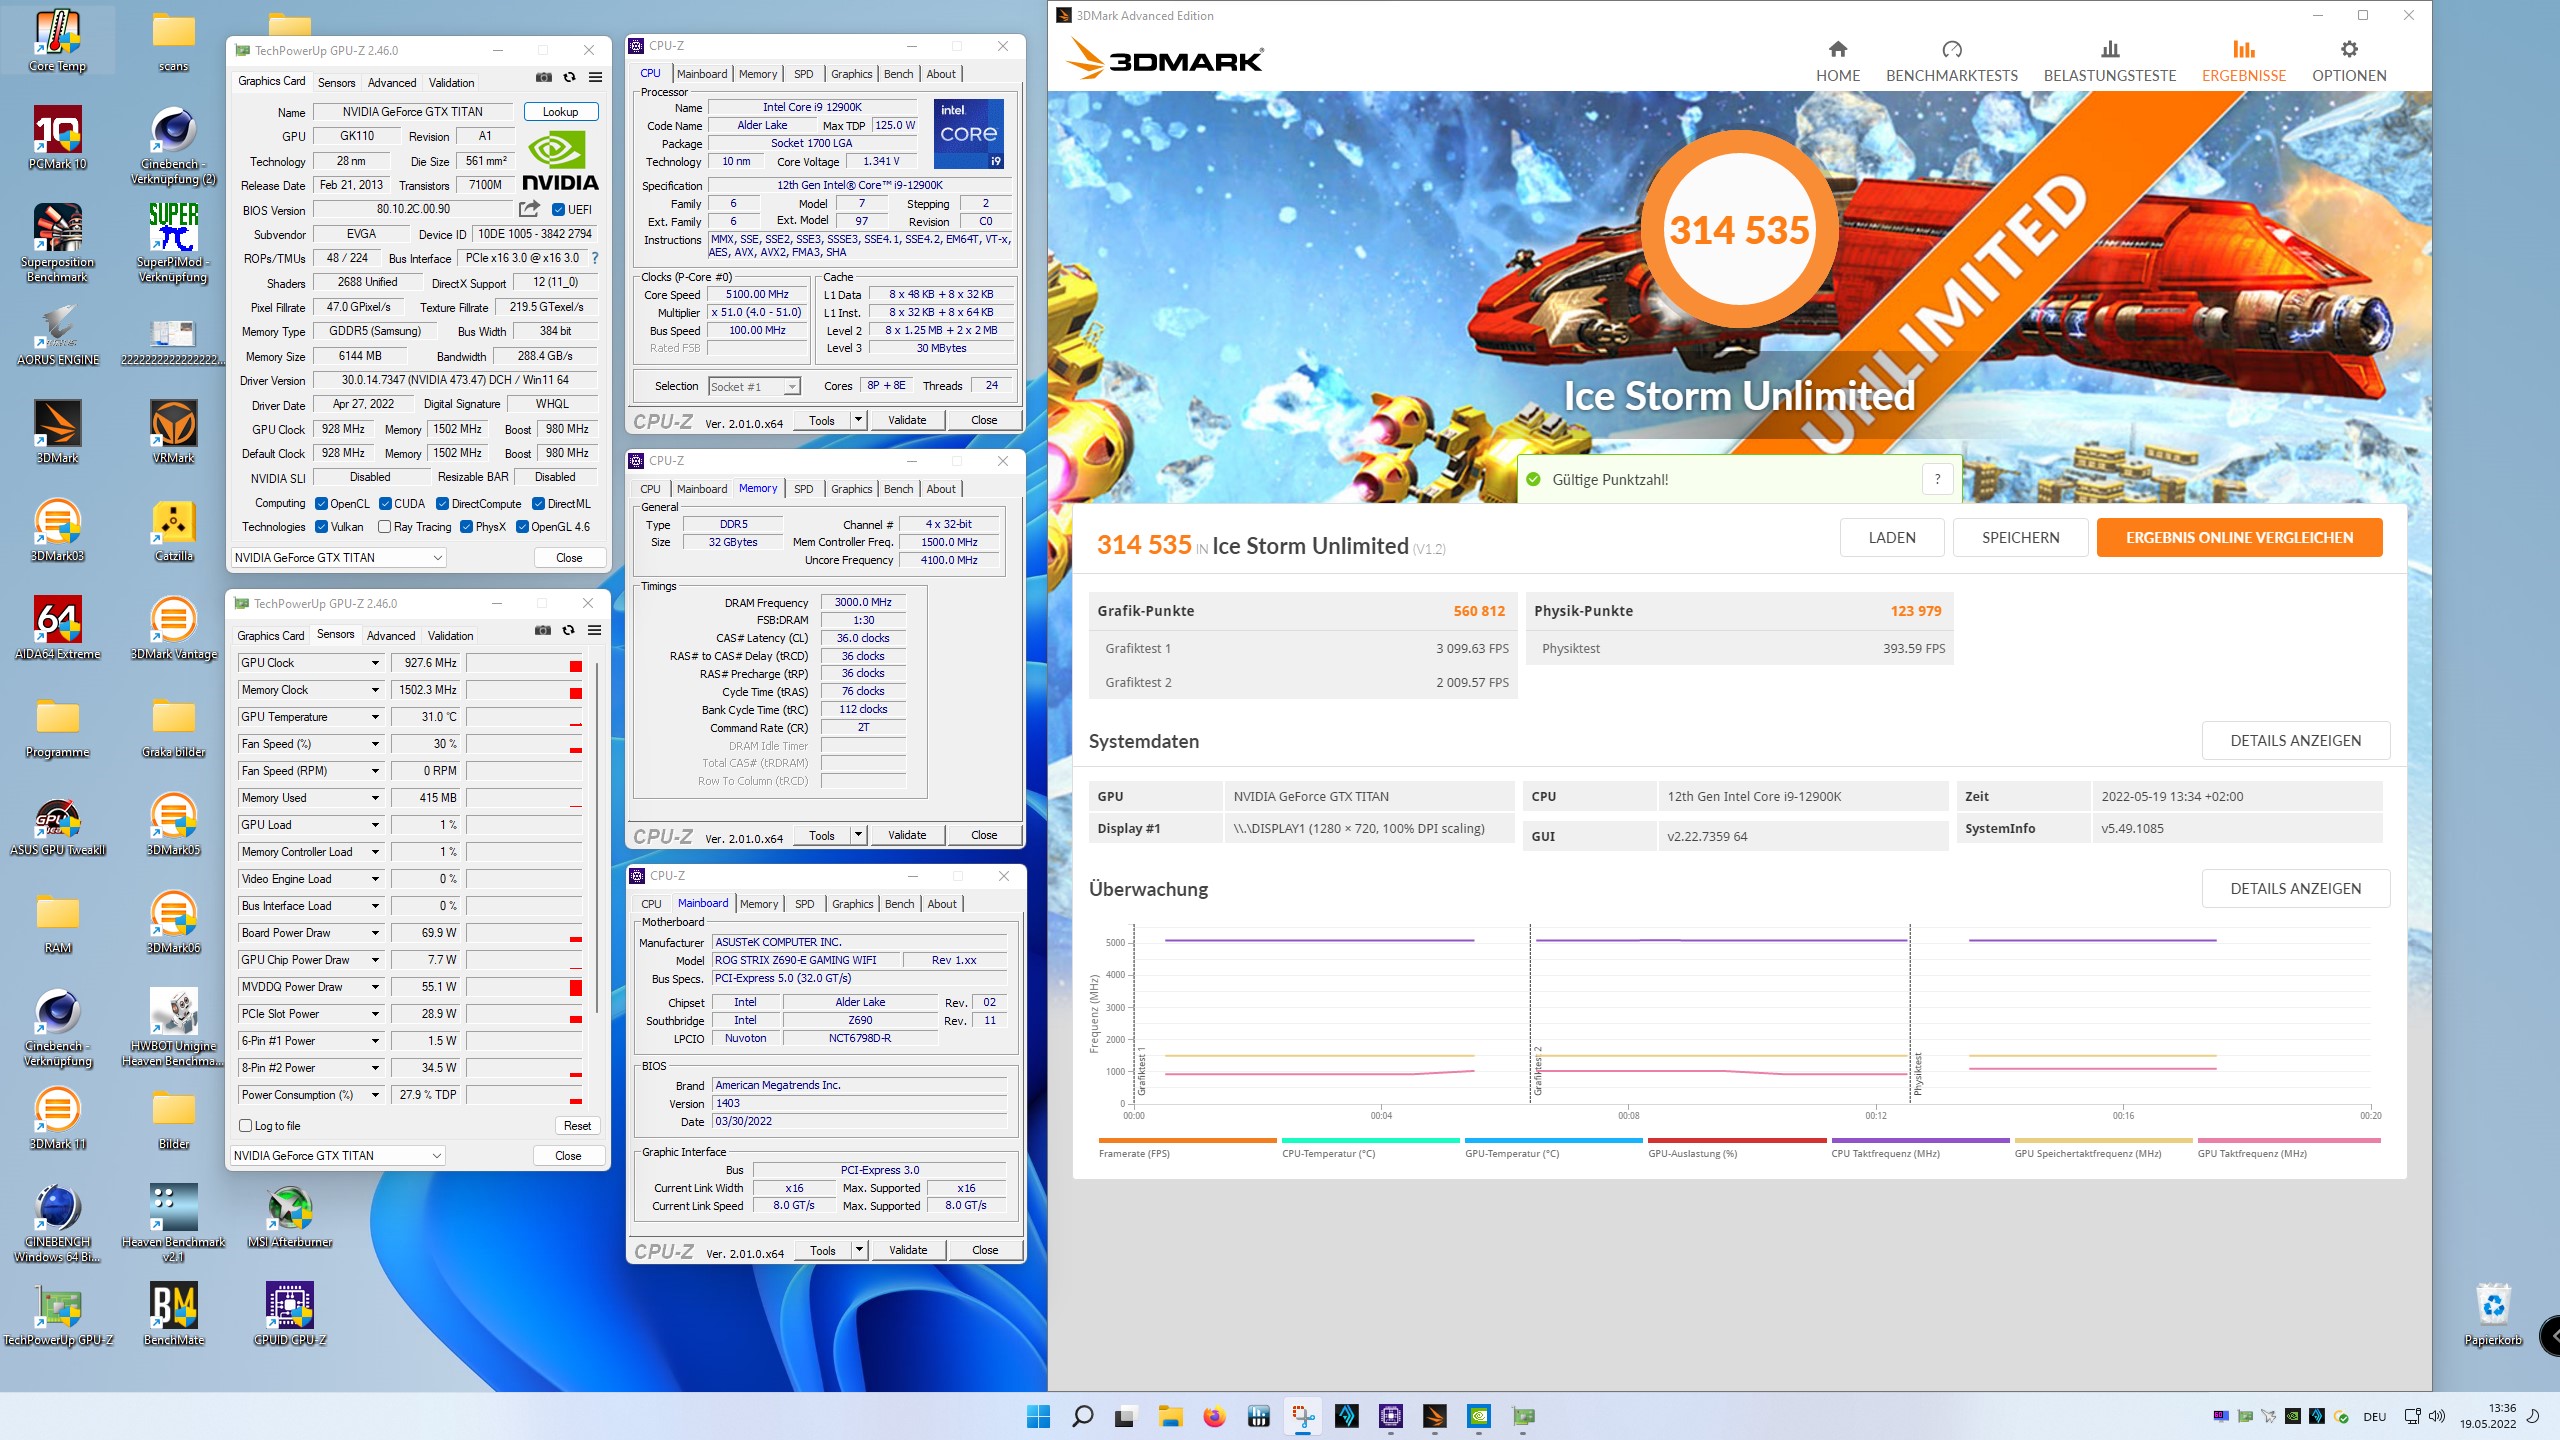Image resolution: width=2560 pixels, height=1440 pixels.
Task: Open MSI Afterburner desktop icon
Action: pos(290,1216)
